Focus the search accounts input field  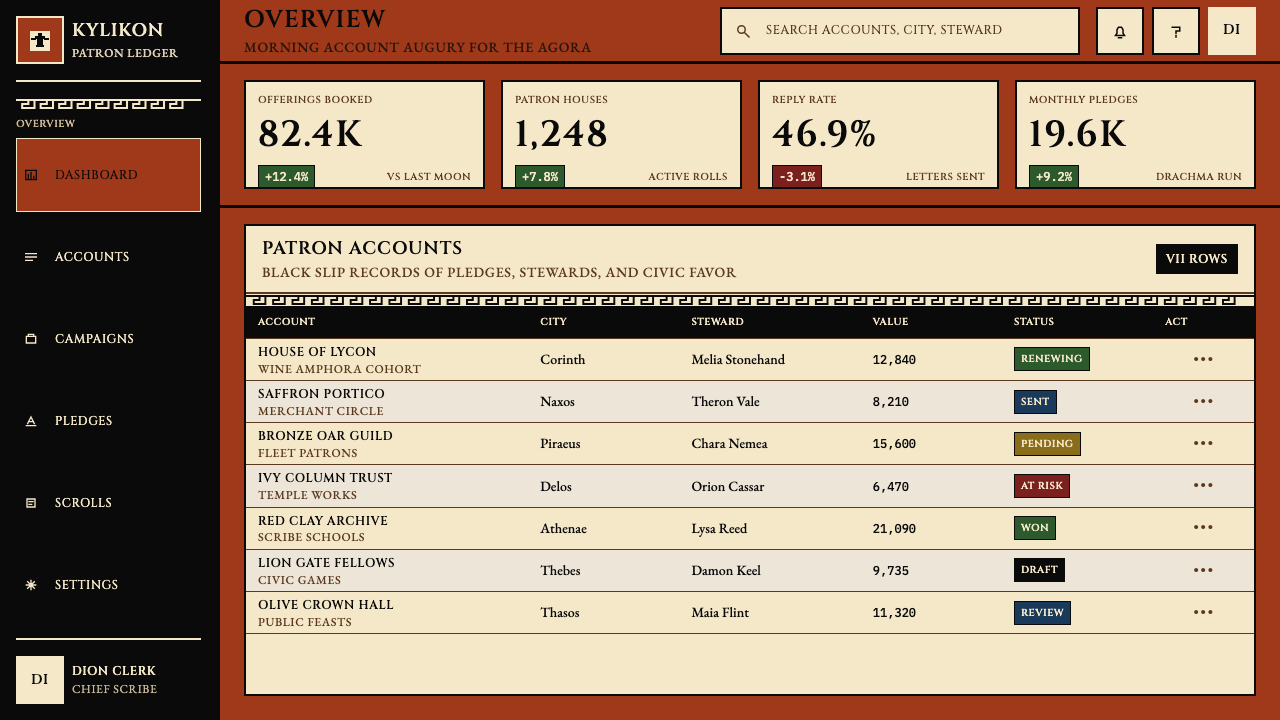pos(900,31)
